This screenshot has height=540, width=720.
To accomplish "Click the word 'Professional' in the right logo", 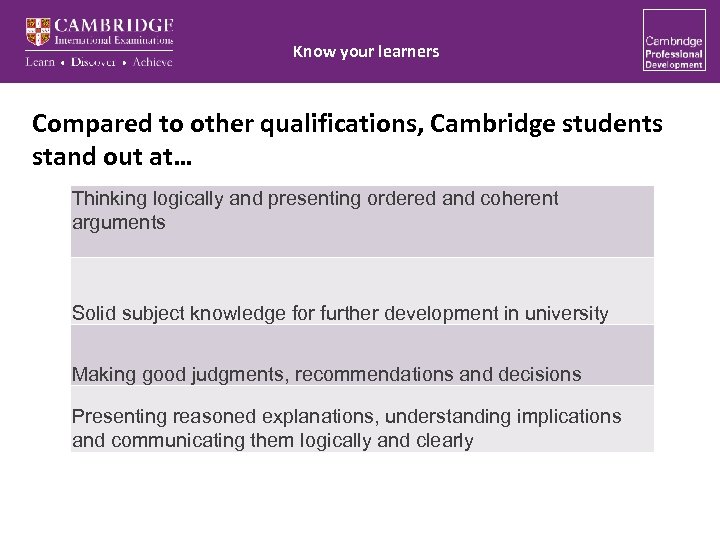I will click(673, 52).
